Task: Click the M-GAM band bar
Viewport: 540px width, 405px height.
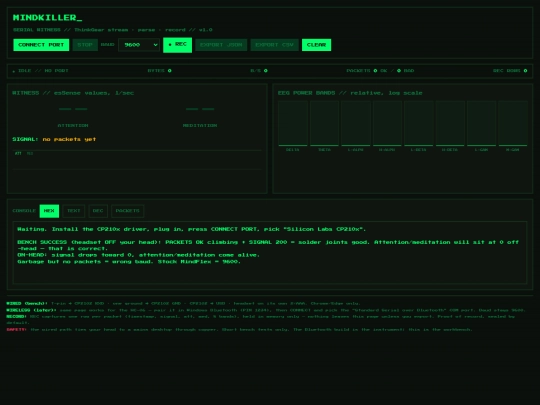Action: [513, 123]
